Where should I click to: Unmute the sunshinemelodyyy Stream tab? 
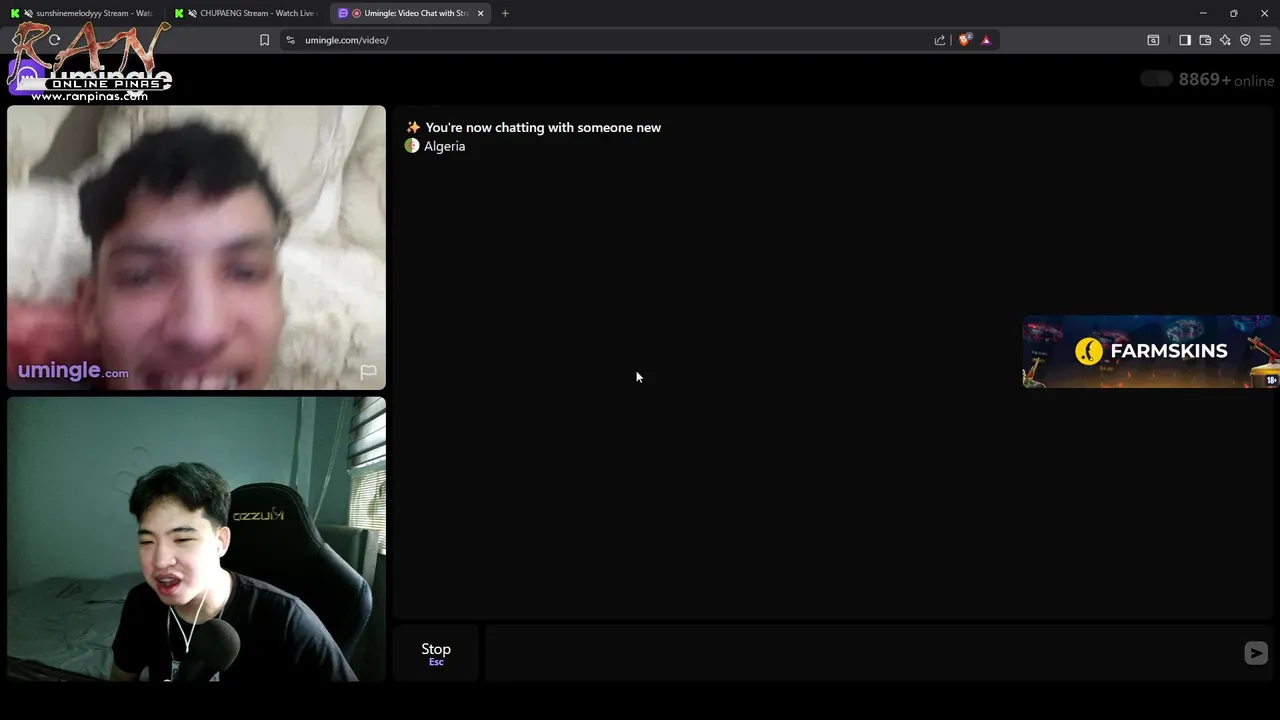pos(27,13)
